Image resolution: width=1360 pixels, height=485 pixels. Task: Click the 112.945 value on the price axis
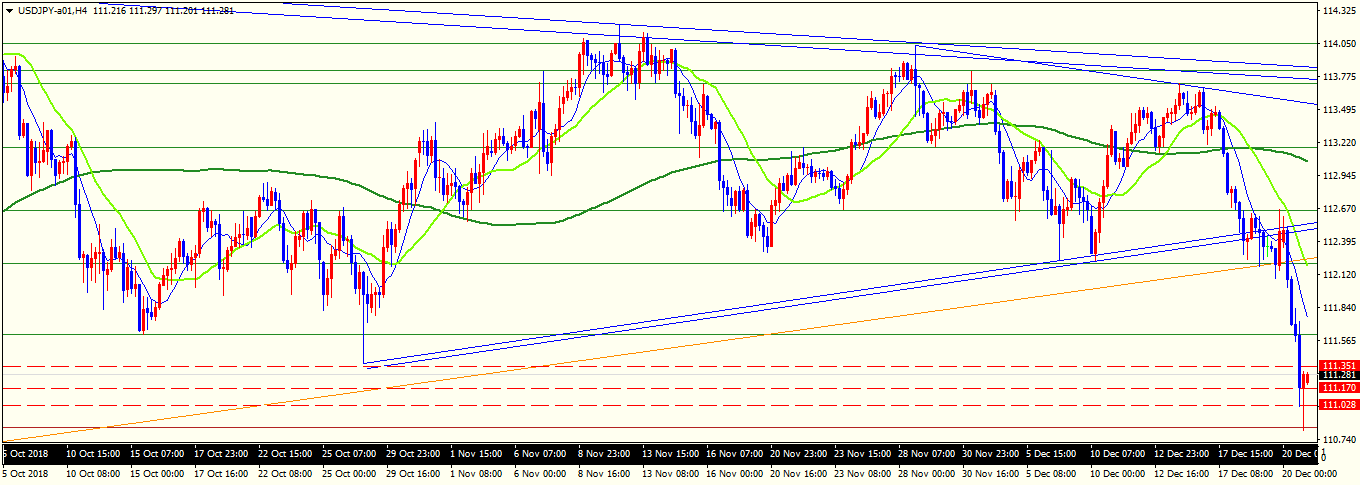tap(1339, 176)
